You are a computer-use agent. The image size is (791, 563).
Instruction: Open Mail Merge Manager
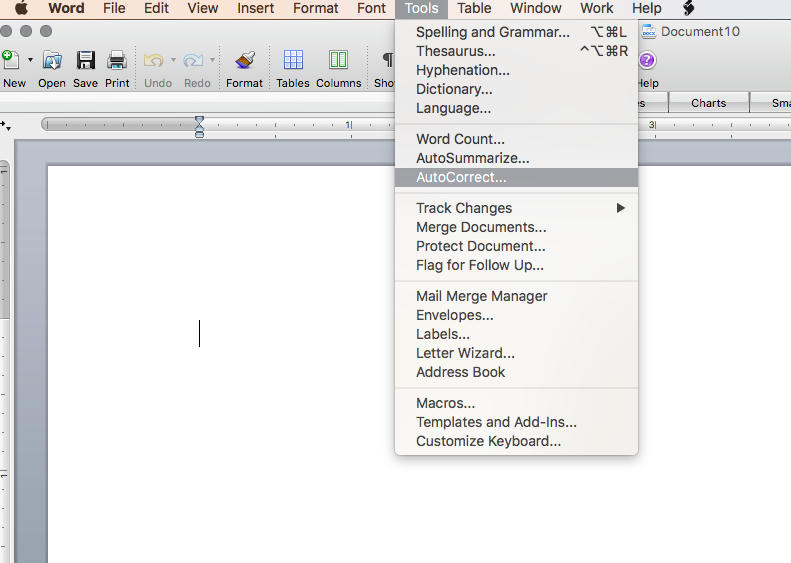tap(517, 296)
